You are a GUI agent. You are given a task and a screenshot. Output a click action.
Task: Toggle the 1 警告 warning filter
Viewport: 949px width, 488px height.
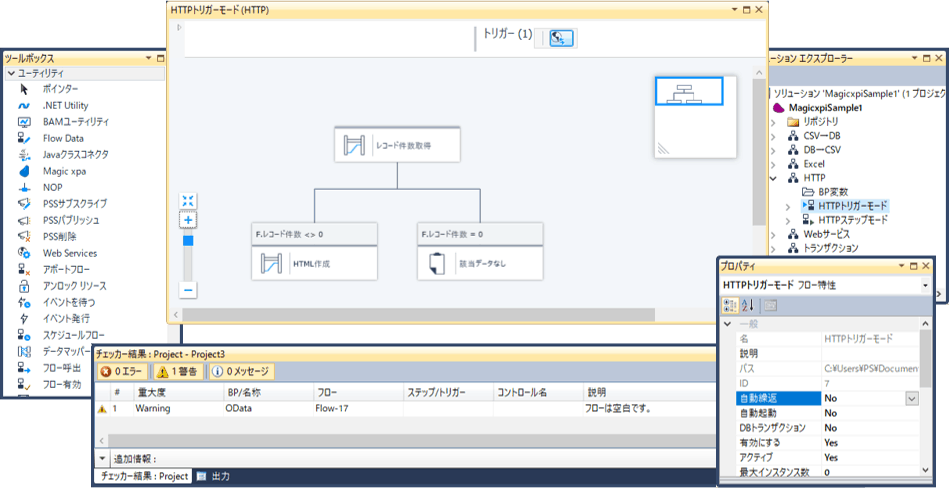tap(177, 371)
